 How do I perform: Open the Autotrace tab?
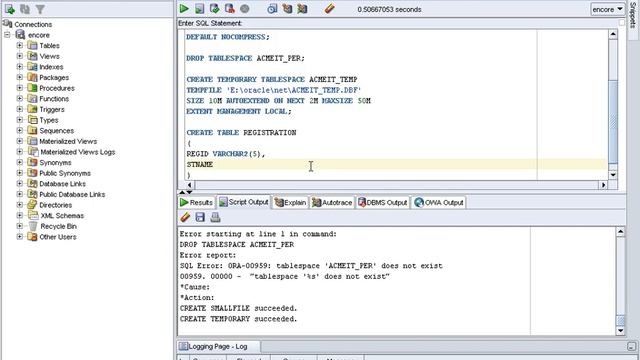pyautogui.click(x=332, y=202)
